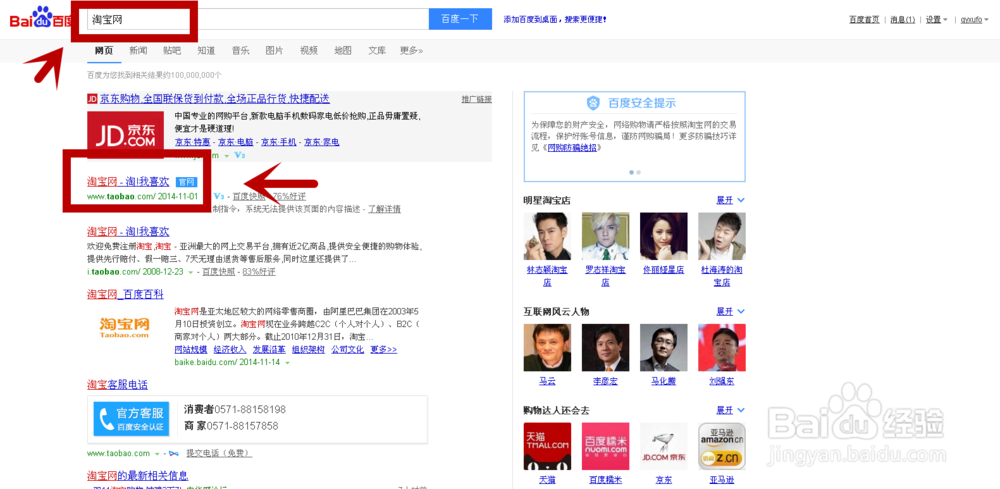Expand the 更多» tab menu
This screenshot has height=489, width=1000.
click(411, 50)
